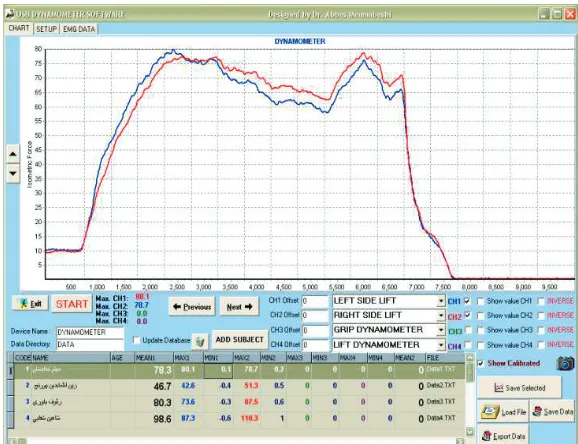This screenshot has height=444, width=578.
Task: Click the chart scale up arrow
Action: tap(13, 154)
